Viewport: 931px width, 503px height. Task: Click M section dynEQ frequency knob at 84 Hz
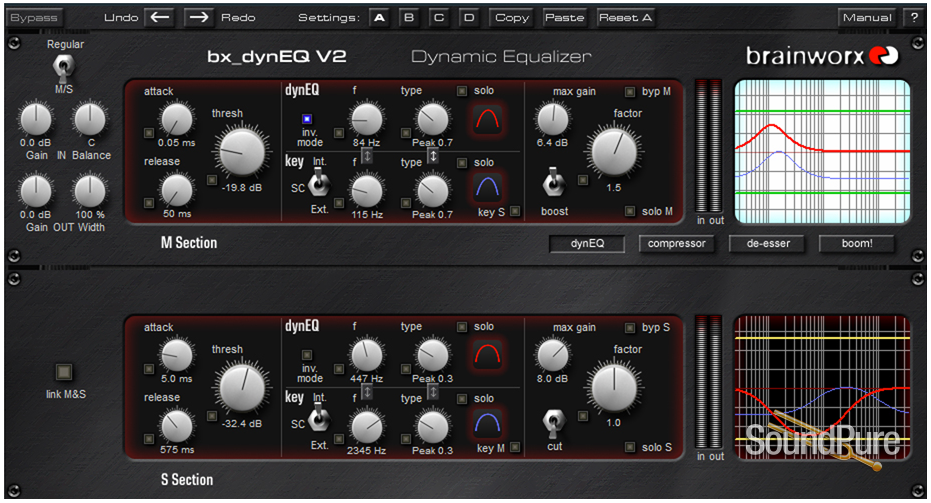[366, 119]
